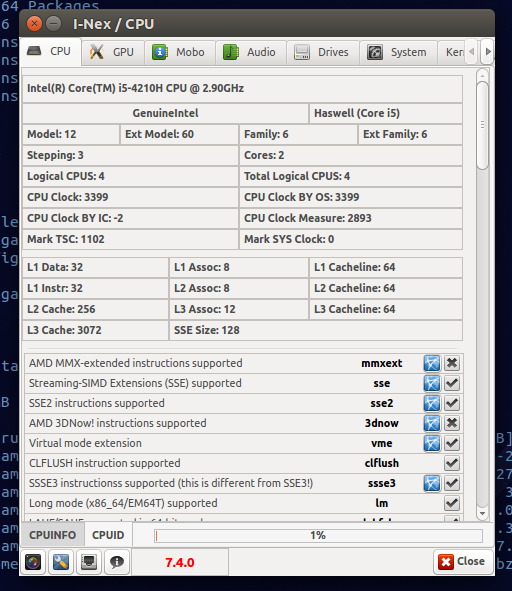
Task: Click the 'CPU Clock: 3399' cell
Action: [130, 197]
